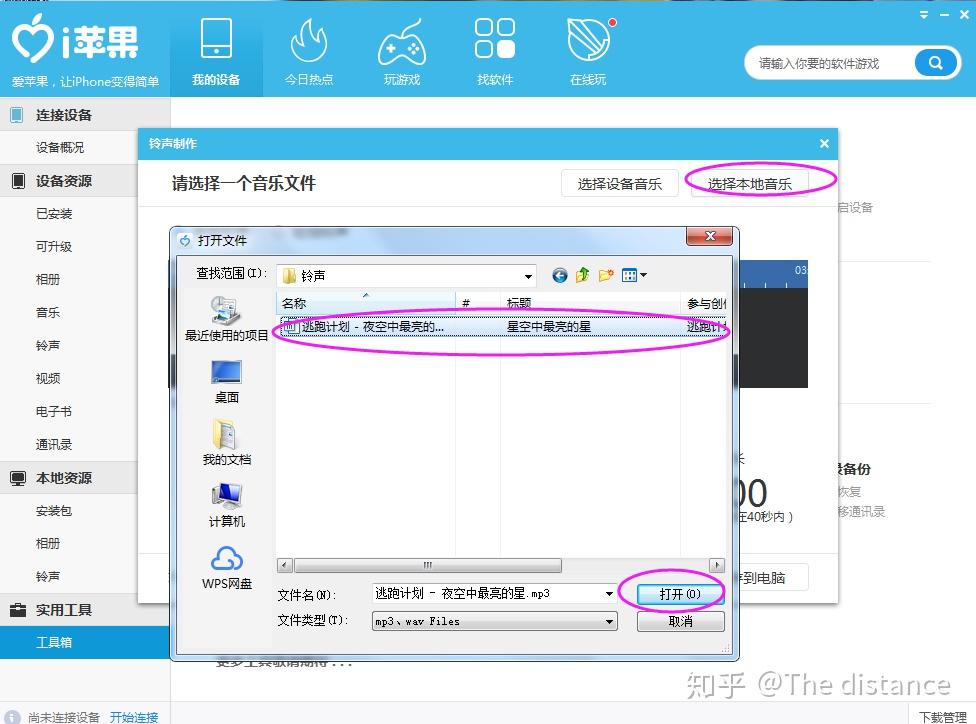Open 通讯录 in sidebar

click(54, 444)
